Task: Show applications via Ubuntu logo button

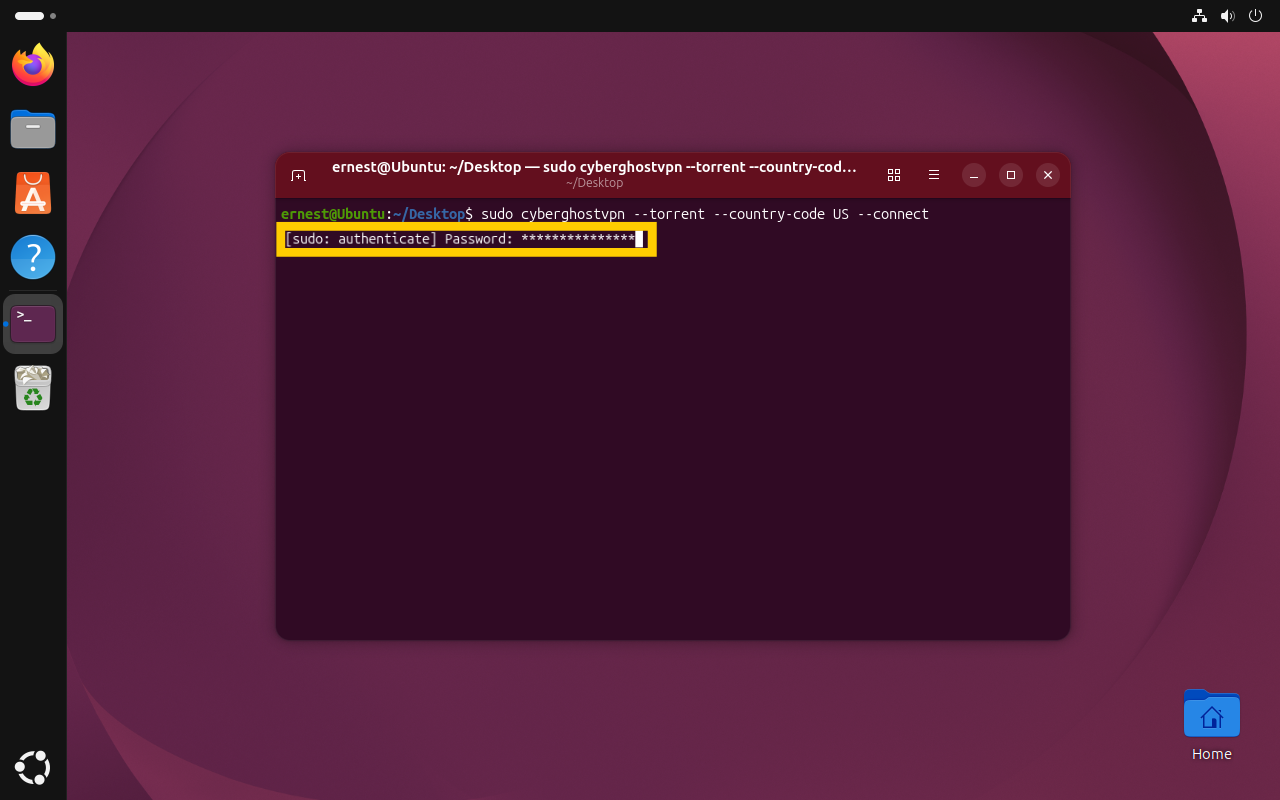Action: pos(33,767)
